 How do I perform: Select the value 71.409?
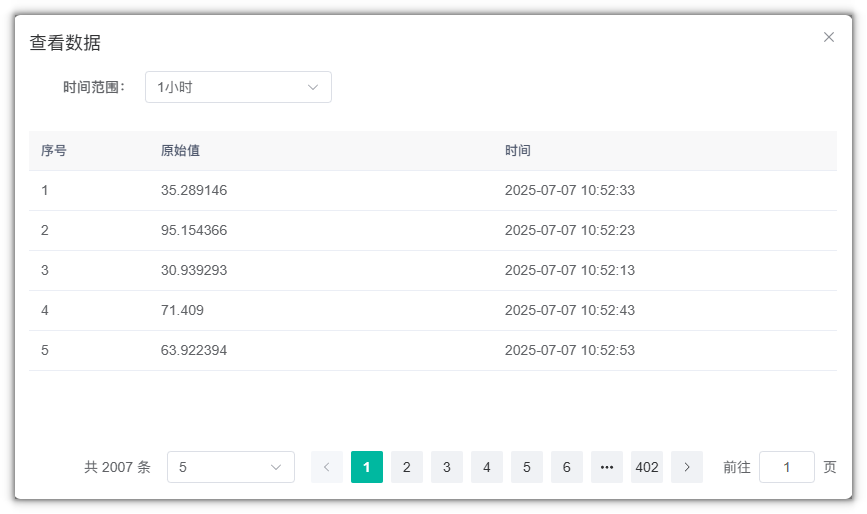click(x=182, y=310)
